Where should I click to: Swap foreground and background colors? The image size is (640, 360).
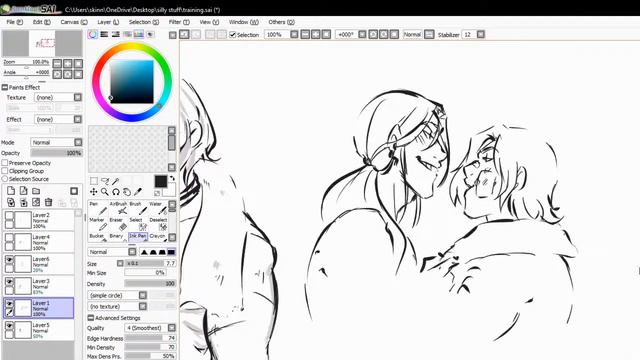tap(172, 178)
